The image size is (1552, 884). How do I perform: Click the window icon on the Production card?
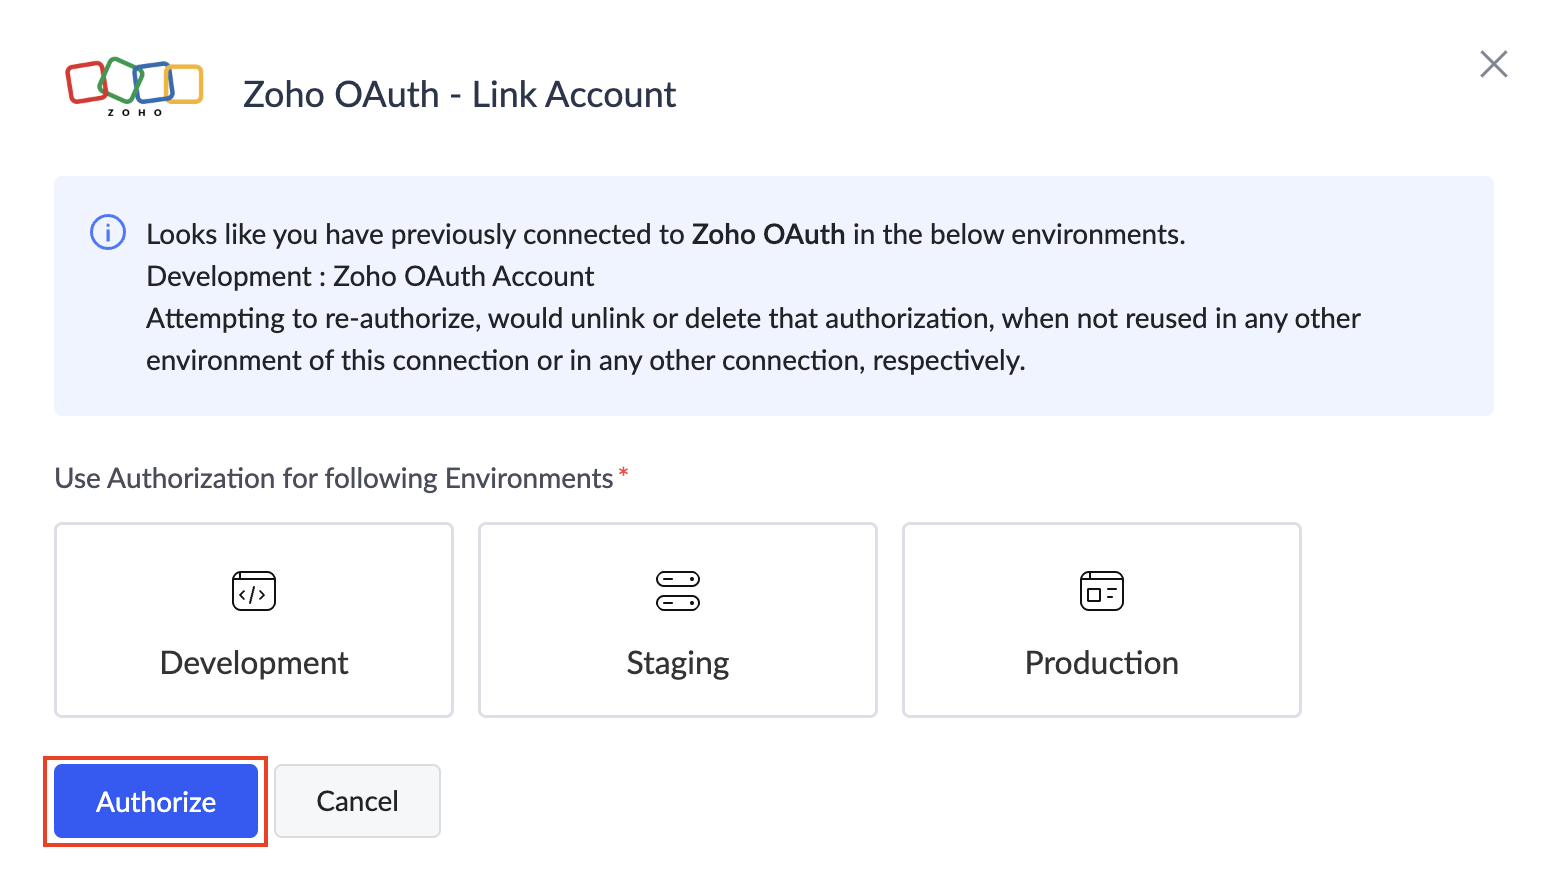[1101, 591]
